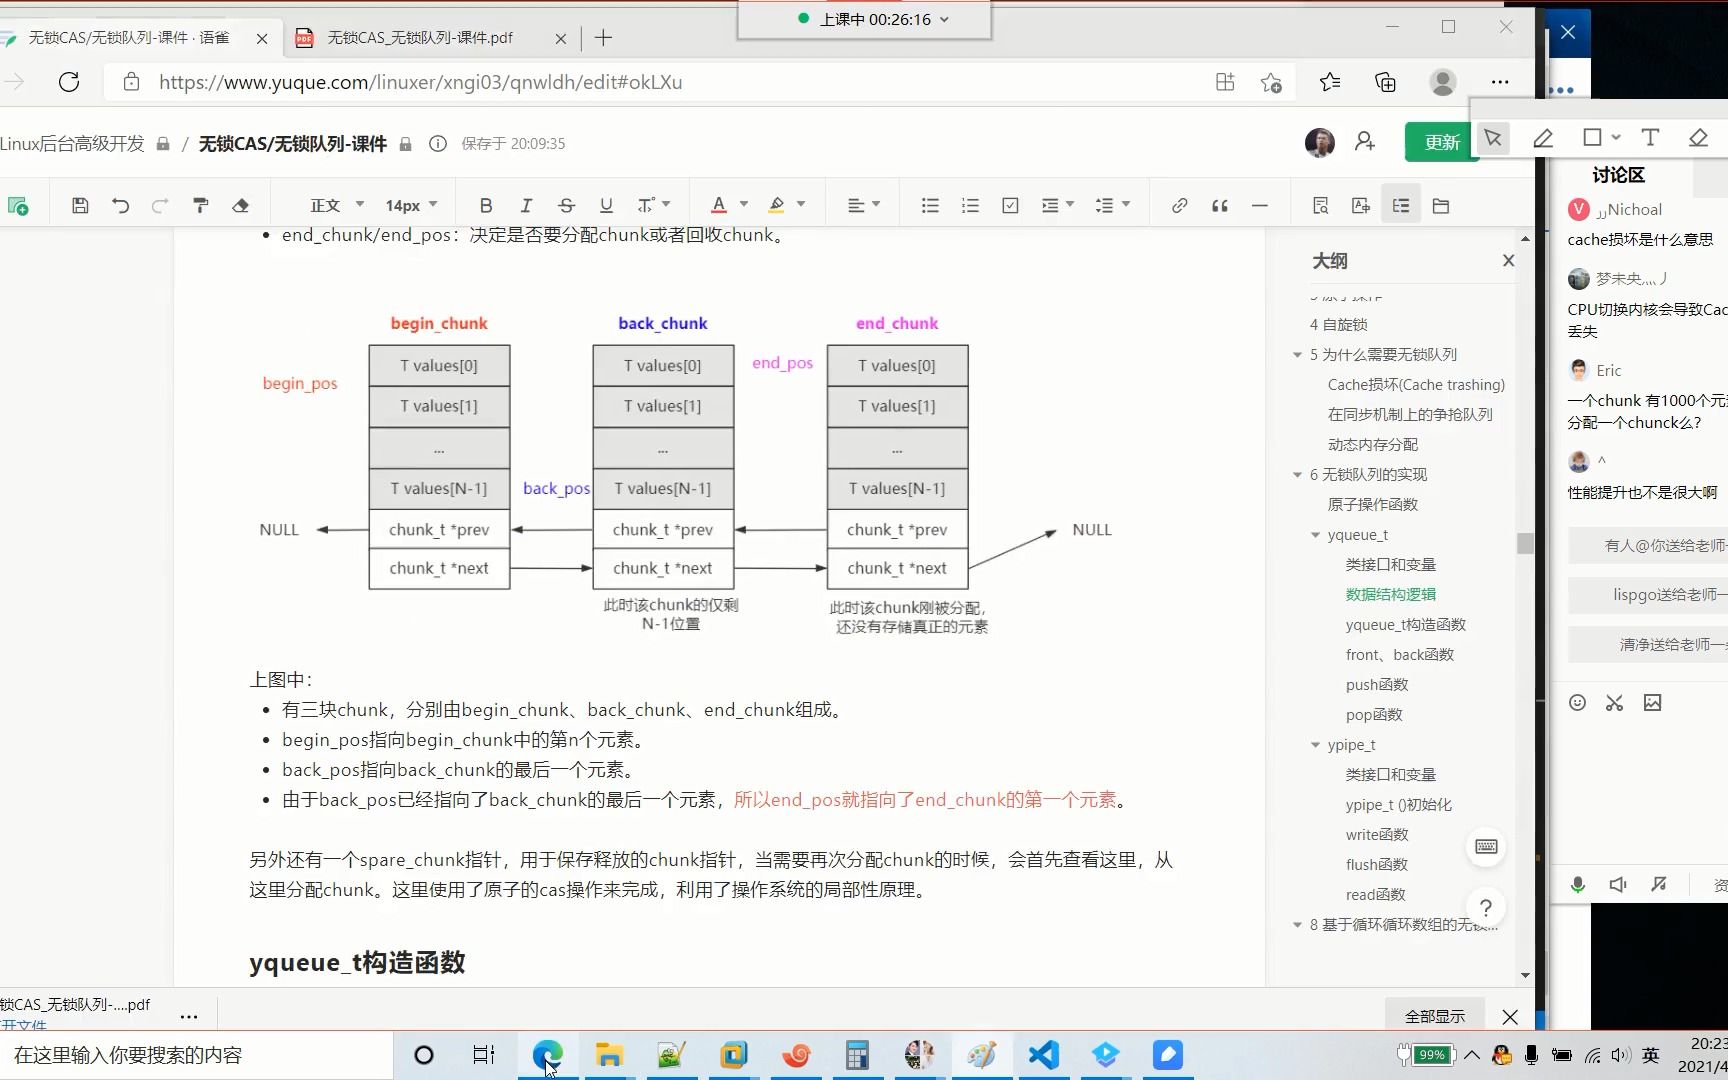This screenshot has height=1080, width=1728.
Task: Toggle bold formatting in toolbar
Action: [486, 204]
